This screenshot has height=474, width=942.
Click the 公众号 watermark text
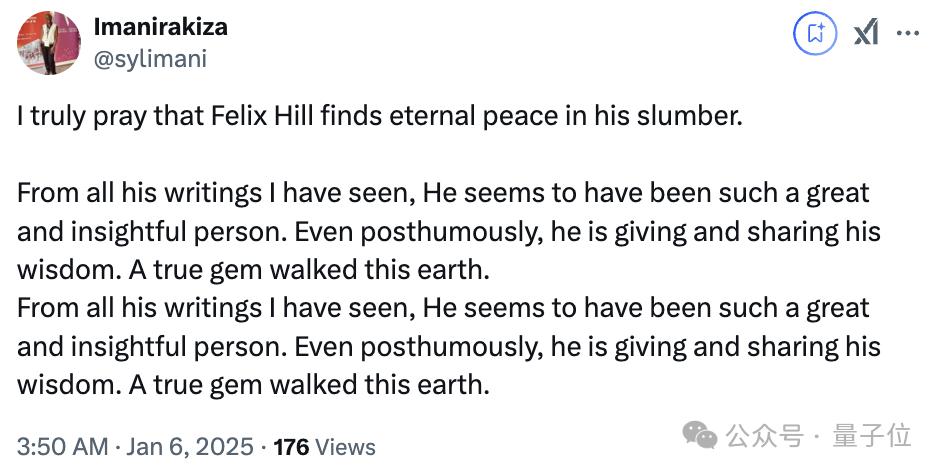(765, 436)
